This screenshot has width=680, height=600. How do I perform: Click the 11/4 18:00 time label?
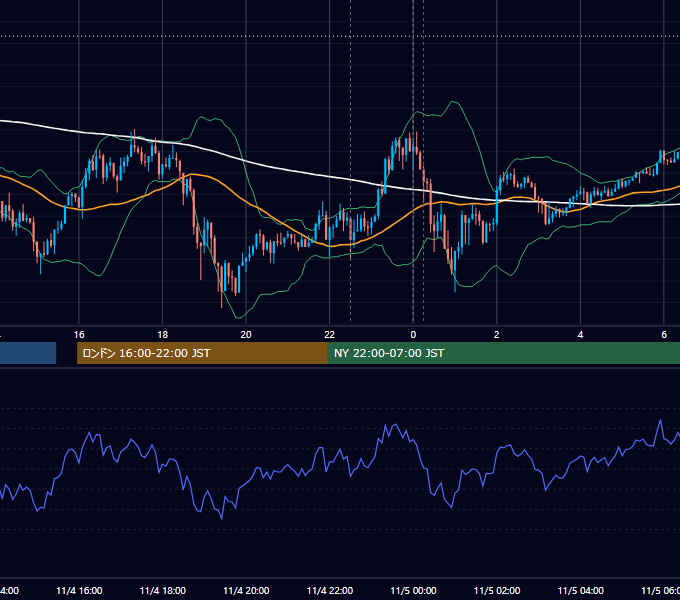coord(163,591)
